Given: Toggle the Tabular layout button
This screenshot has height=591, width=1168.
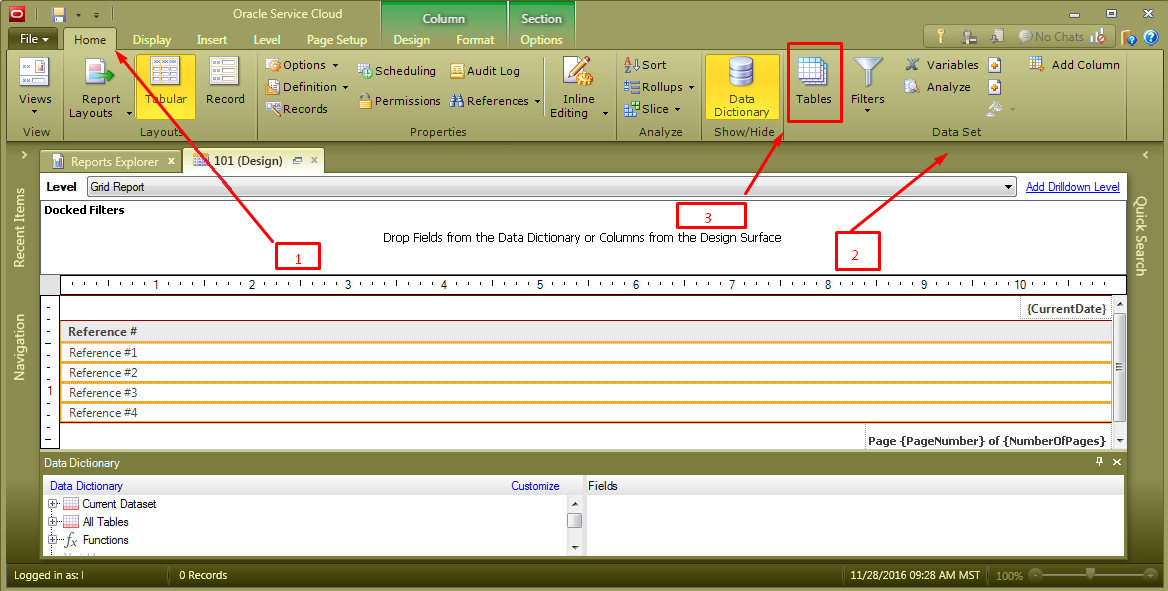Looking at the screenshot, I should coord(165,86).
